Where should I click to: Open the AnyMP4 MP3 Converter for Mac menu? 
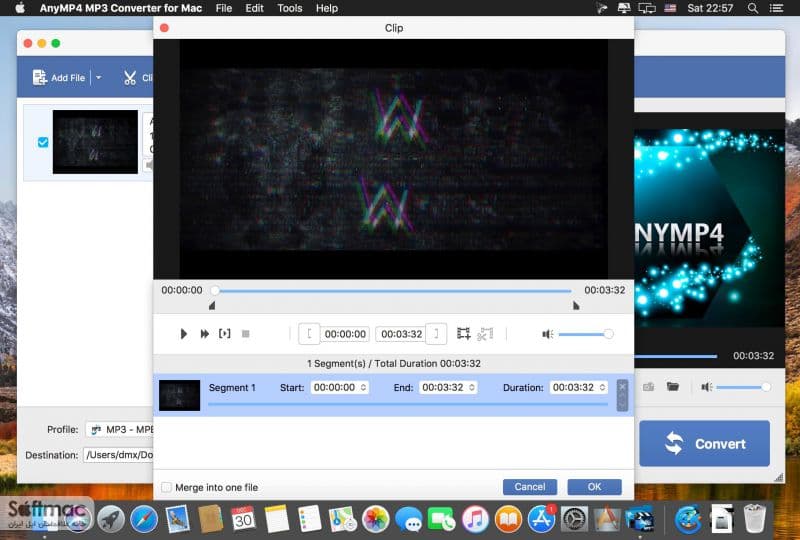click(x=121, y=8)
